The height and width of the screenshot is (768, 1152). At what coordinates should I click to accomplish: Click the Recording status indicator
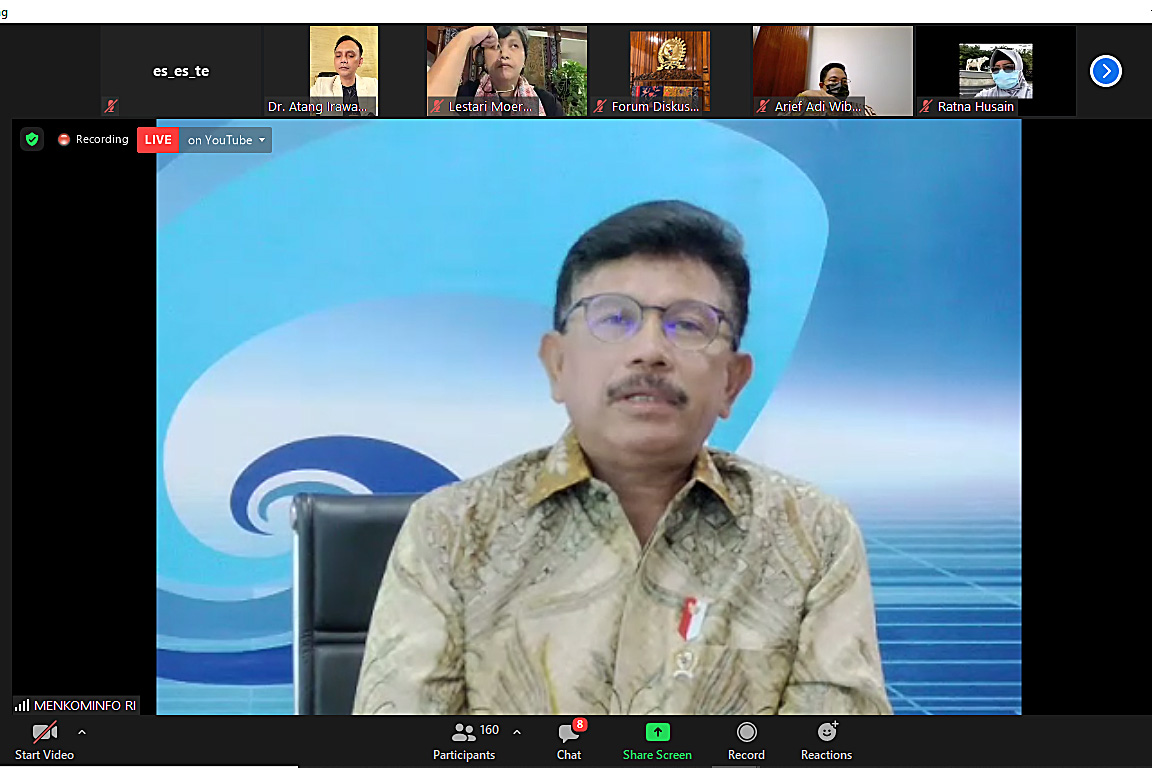(x=93, y=140)
